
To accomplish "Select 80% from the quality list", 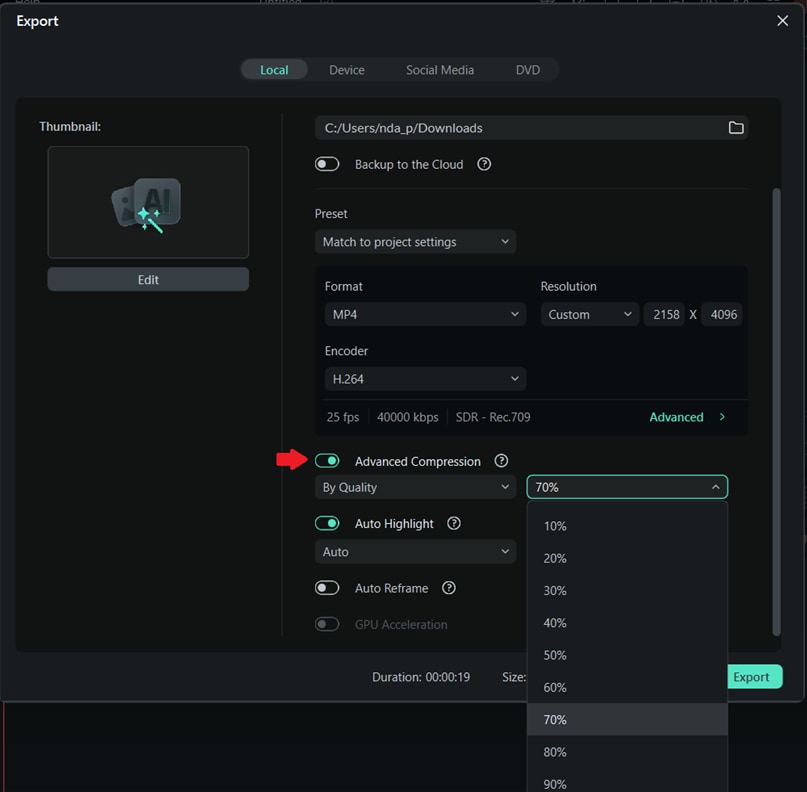I will coord(627,752).
